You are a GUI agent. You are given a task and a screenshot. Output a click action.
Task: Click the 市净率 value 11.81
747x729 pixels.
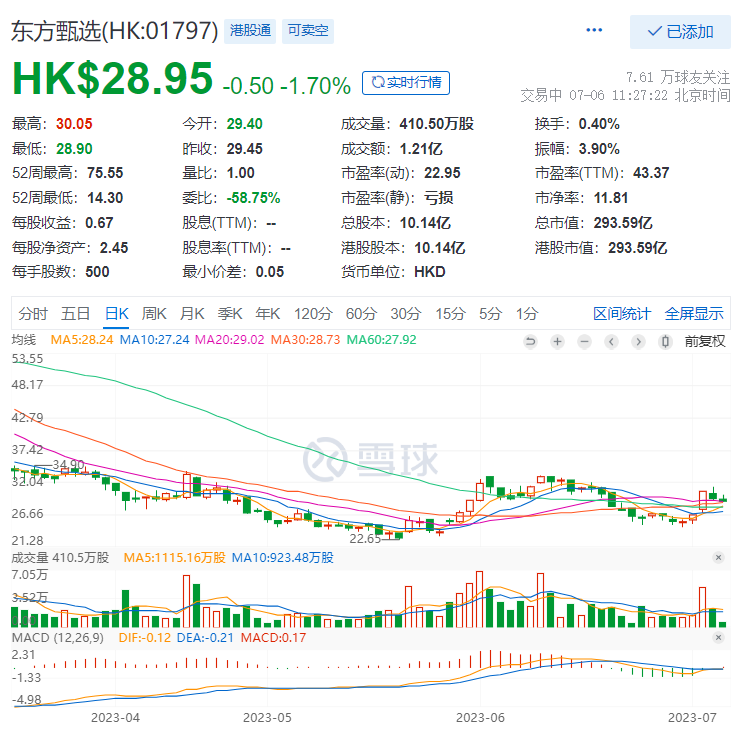[x=611, y=198]
